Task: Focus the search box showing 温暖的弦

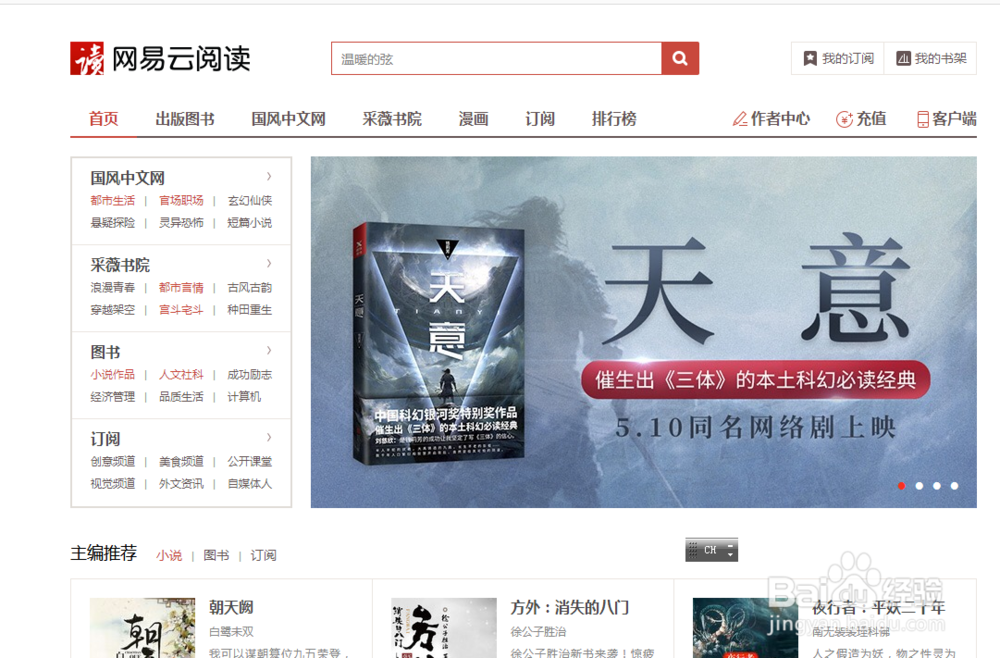Action: [x=496, y=59]
